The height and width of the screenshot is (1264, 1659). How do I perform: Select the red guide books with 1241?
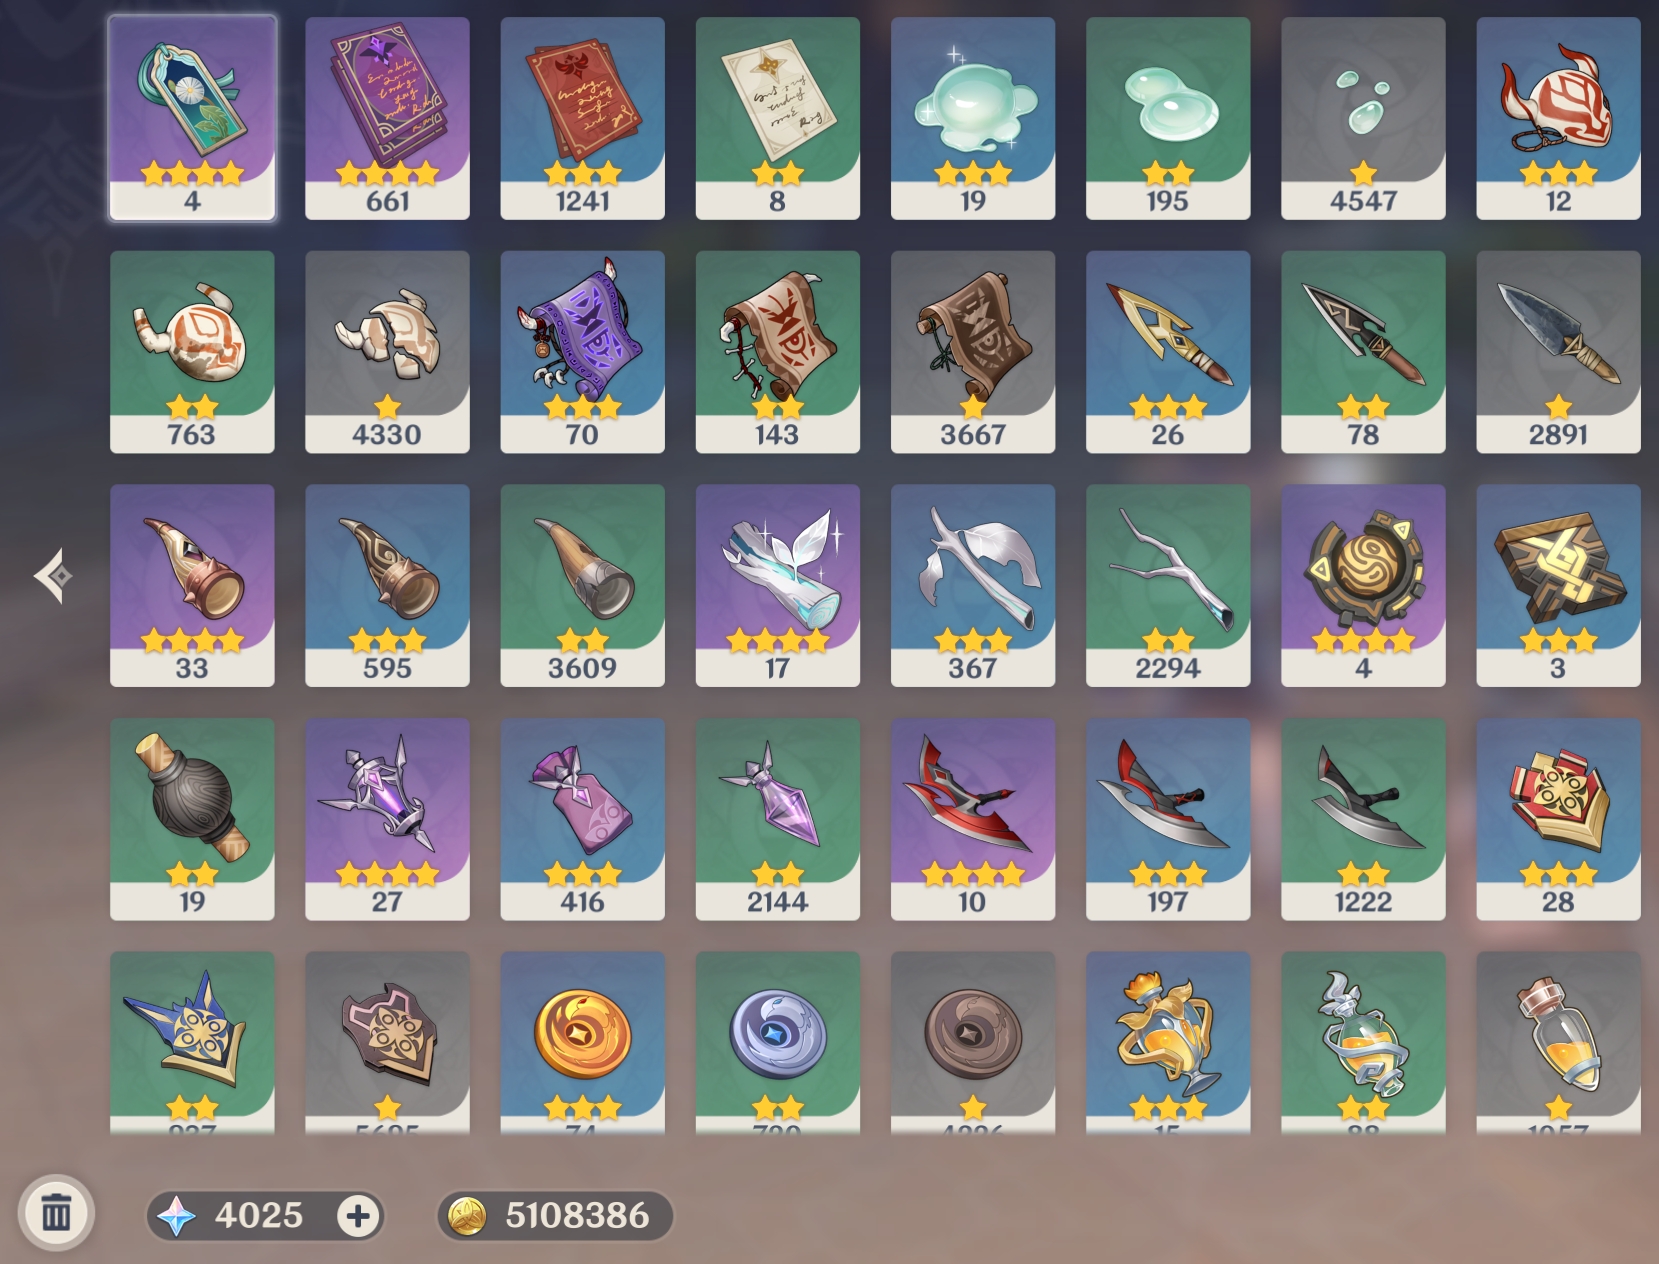coord(582,118)
